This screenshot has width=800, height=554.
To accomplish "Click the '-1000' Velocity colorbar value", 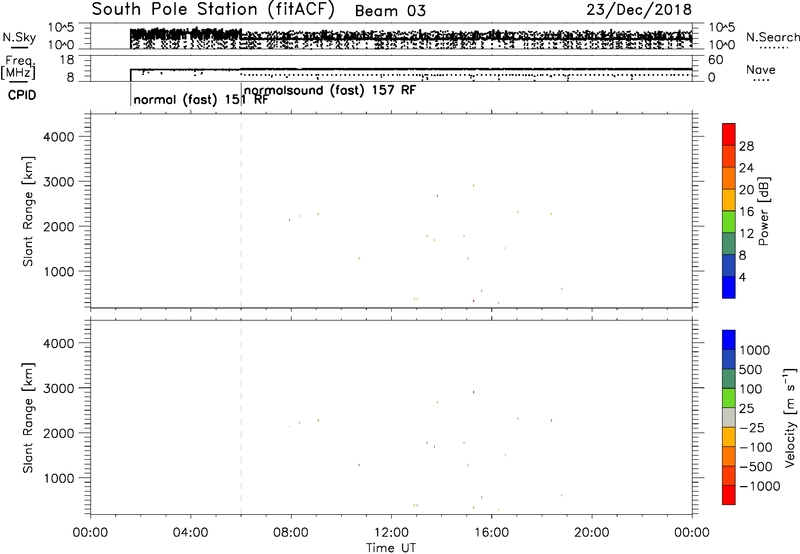I will [759, 486].
